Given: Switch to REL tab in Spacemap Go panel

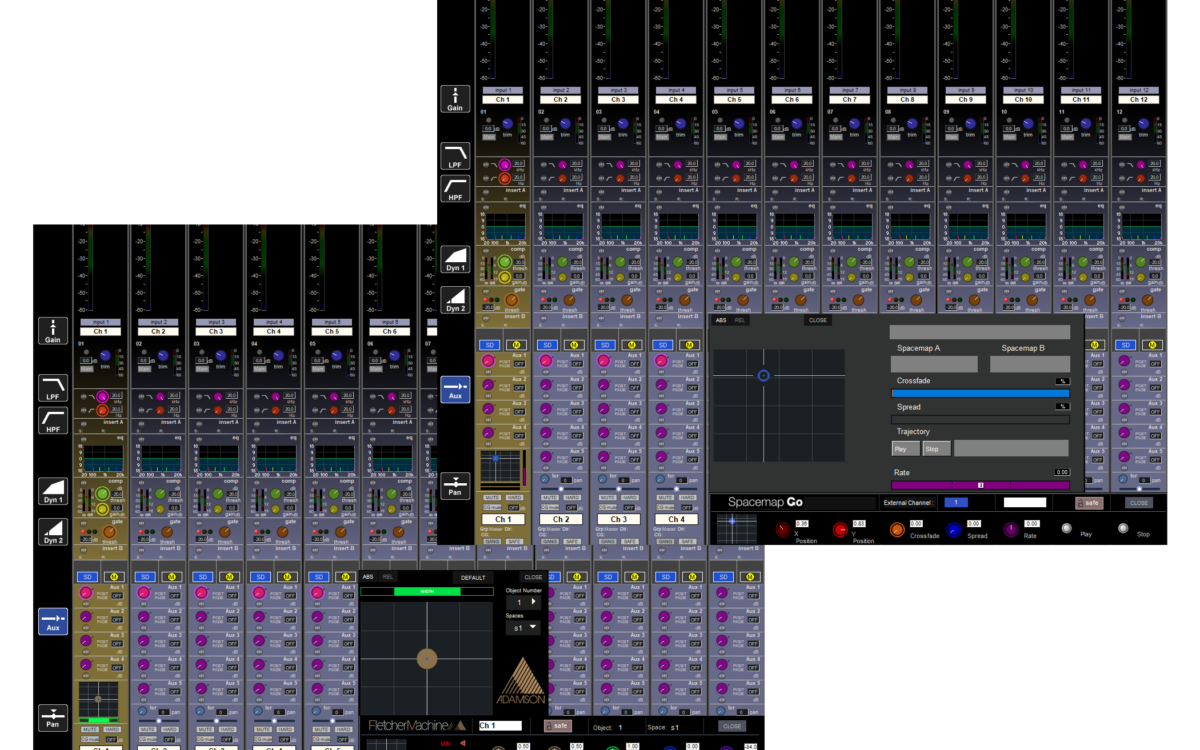Looking at the screenshot, I should pos(740,321).
